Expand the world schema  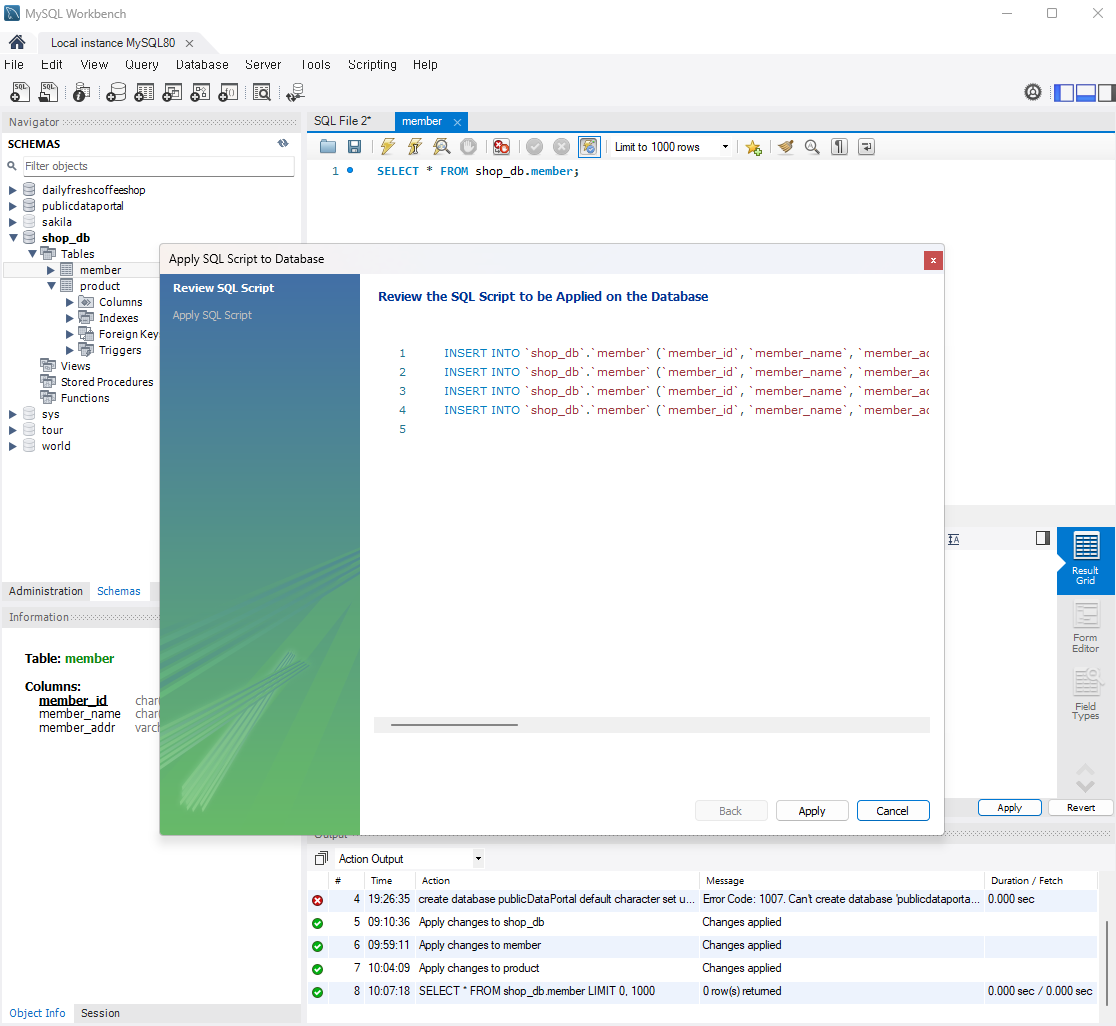pos(12,447)
